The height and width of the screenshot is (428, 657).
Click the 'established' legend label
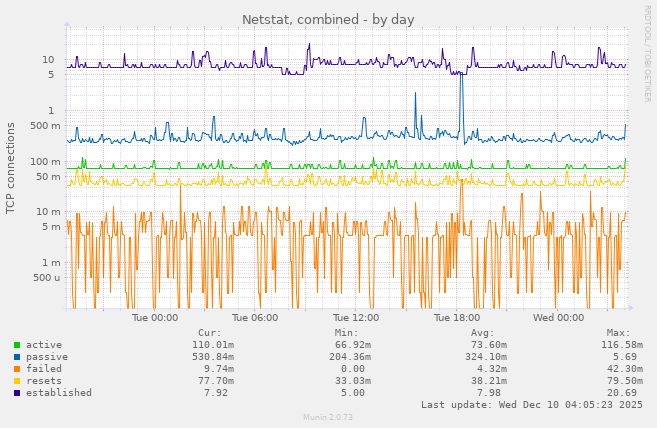click(59, 393)
